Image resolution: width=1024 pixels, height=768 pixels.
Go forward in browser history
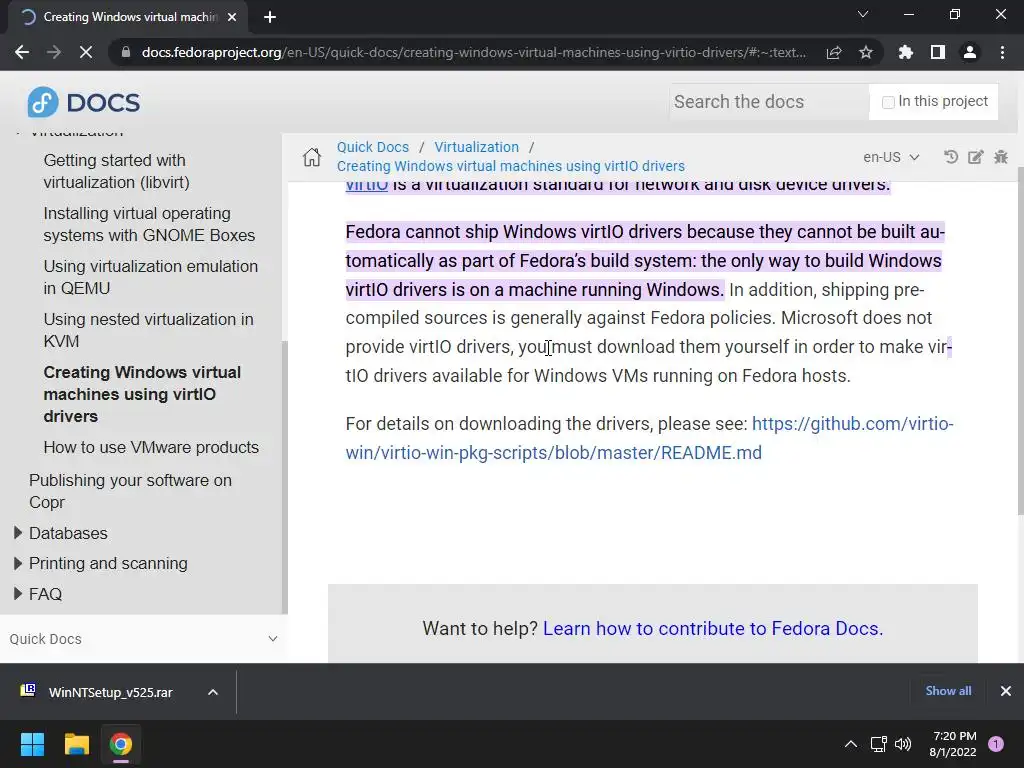(x=54, y=52)
